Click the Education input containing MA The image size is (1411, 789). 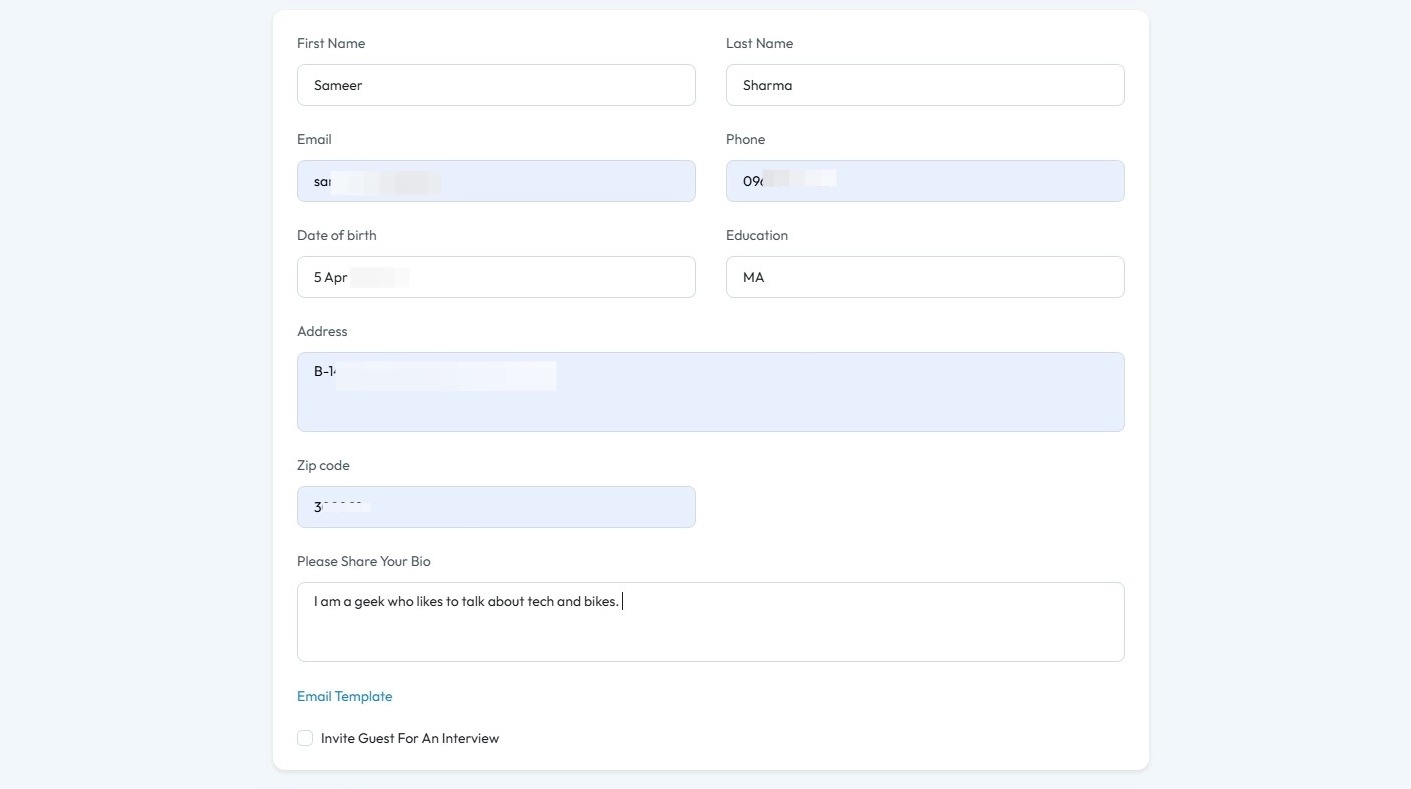pyautogui.click(x=925, y=277)
